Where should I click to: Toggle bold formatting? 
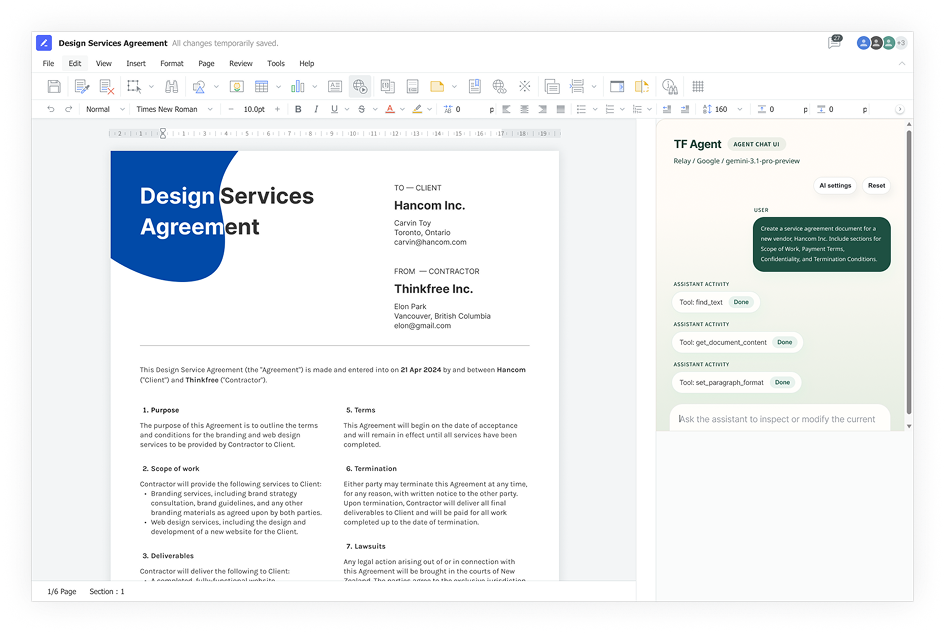(298, 109)
